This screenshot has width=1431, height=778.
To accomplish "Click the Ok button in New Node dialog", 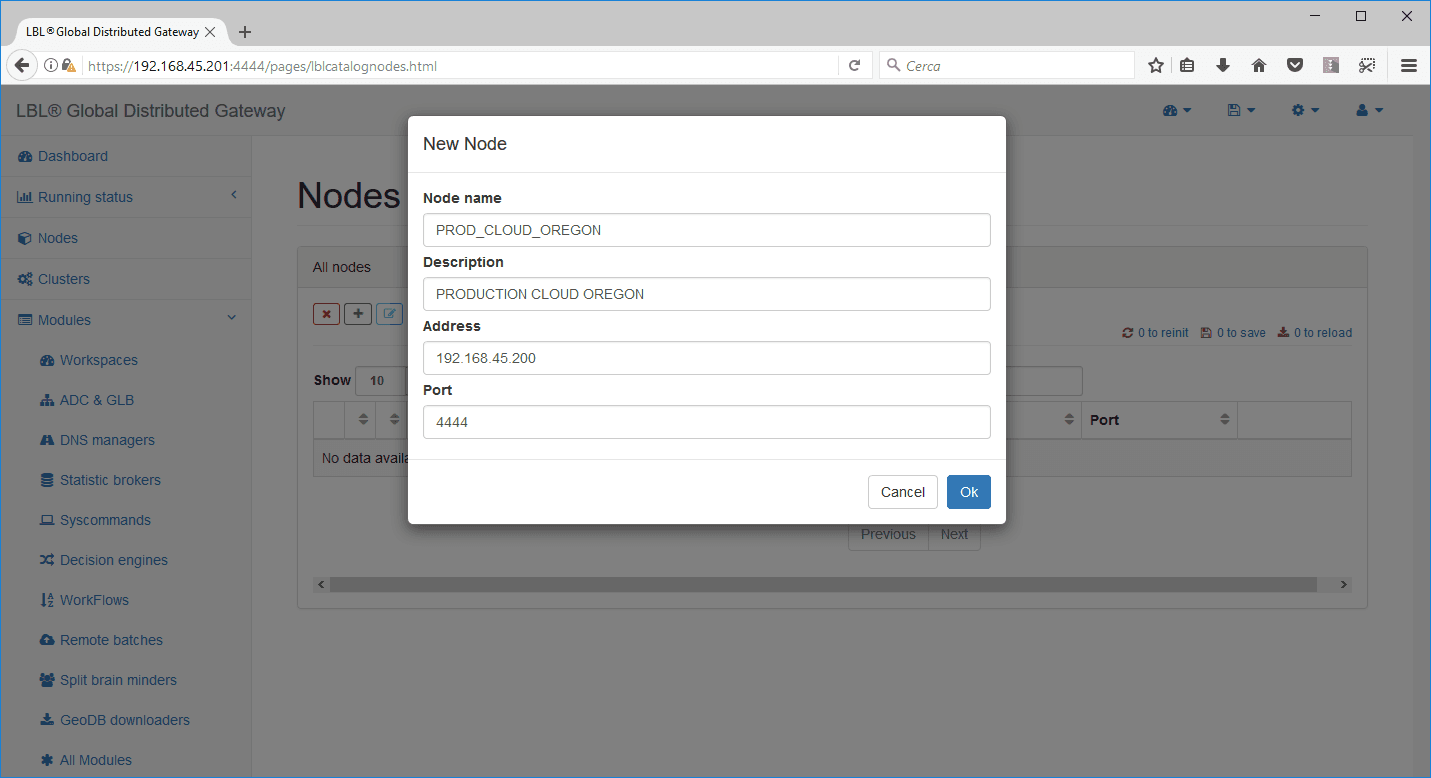I will coord(968,492).
